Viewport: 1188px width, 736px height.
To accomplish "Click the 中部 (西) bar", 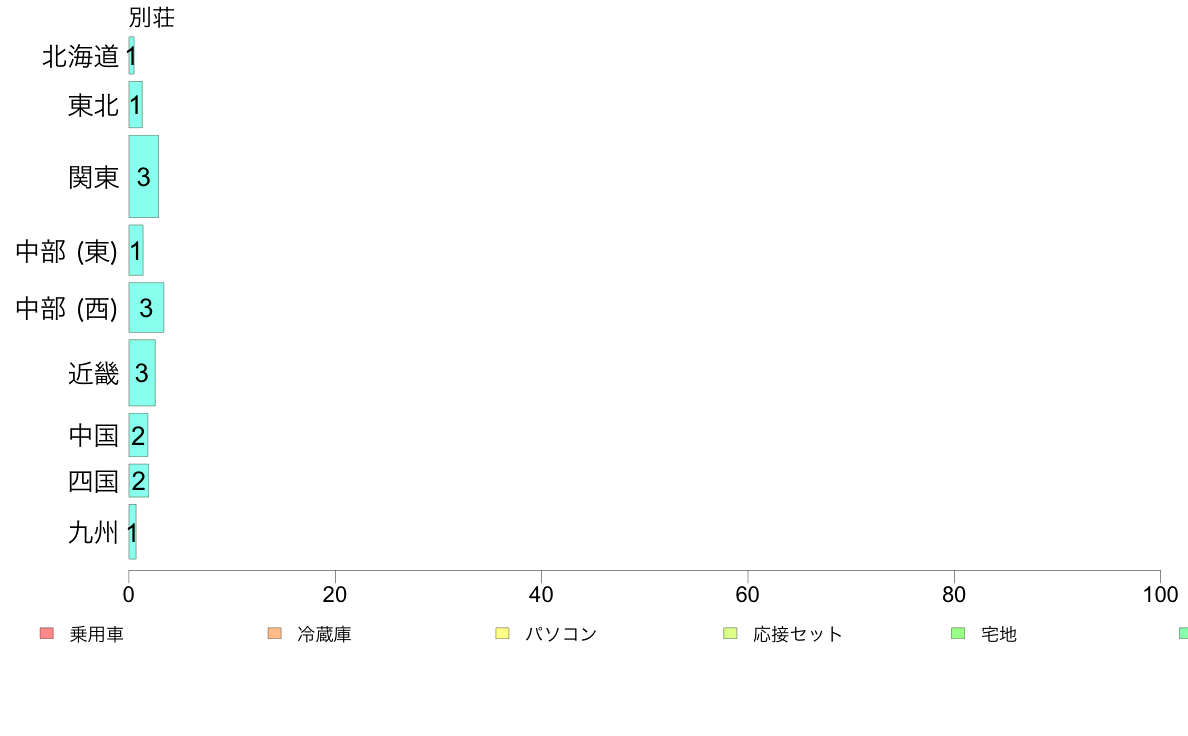I will click(146, 308).
